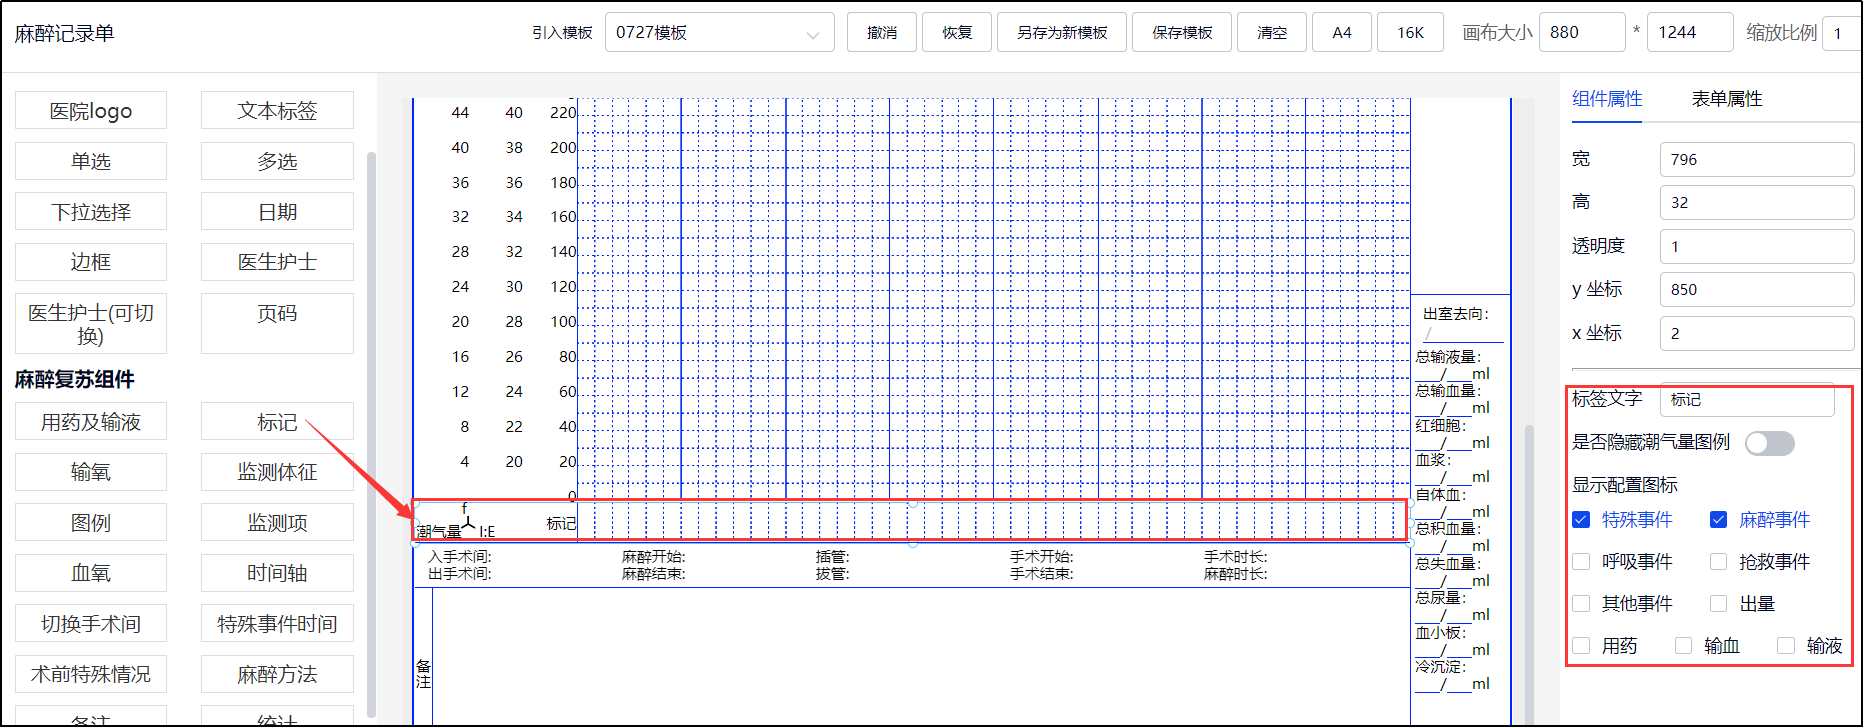The height and width of the screenshot is (727, 1863).
Task: Click the 麻醉开始 label on canvas
Action: click(x=653, y=556)
